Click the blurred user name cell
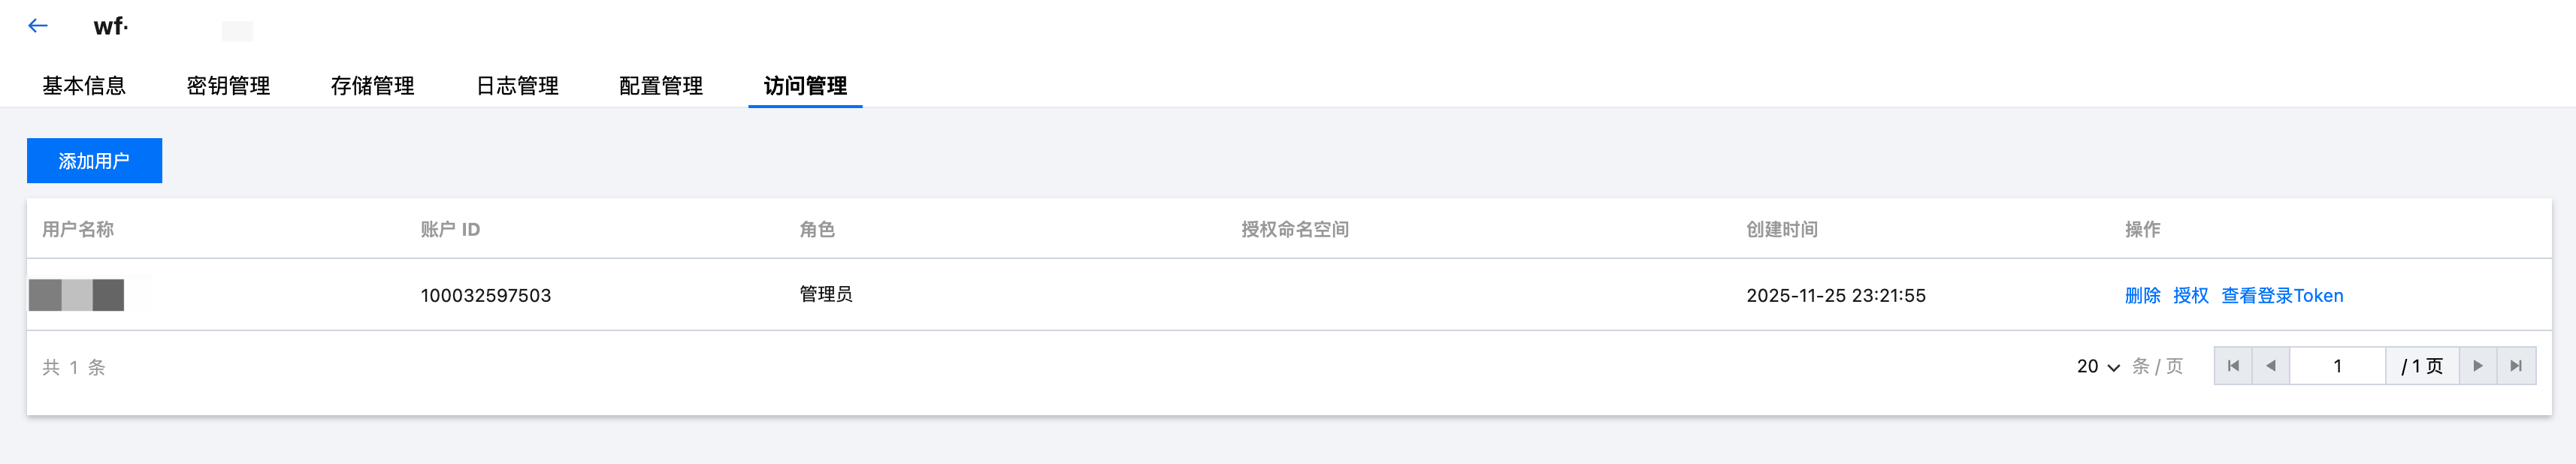The width and height of the screenshot is (2576, 464). click(77, 295)
